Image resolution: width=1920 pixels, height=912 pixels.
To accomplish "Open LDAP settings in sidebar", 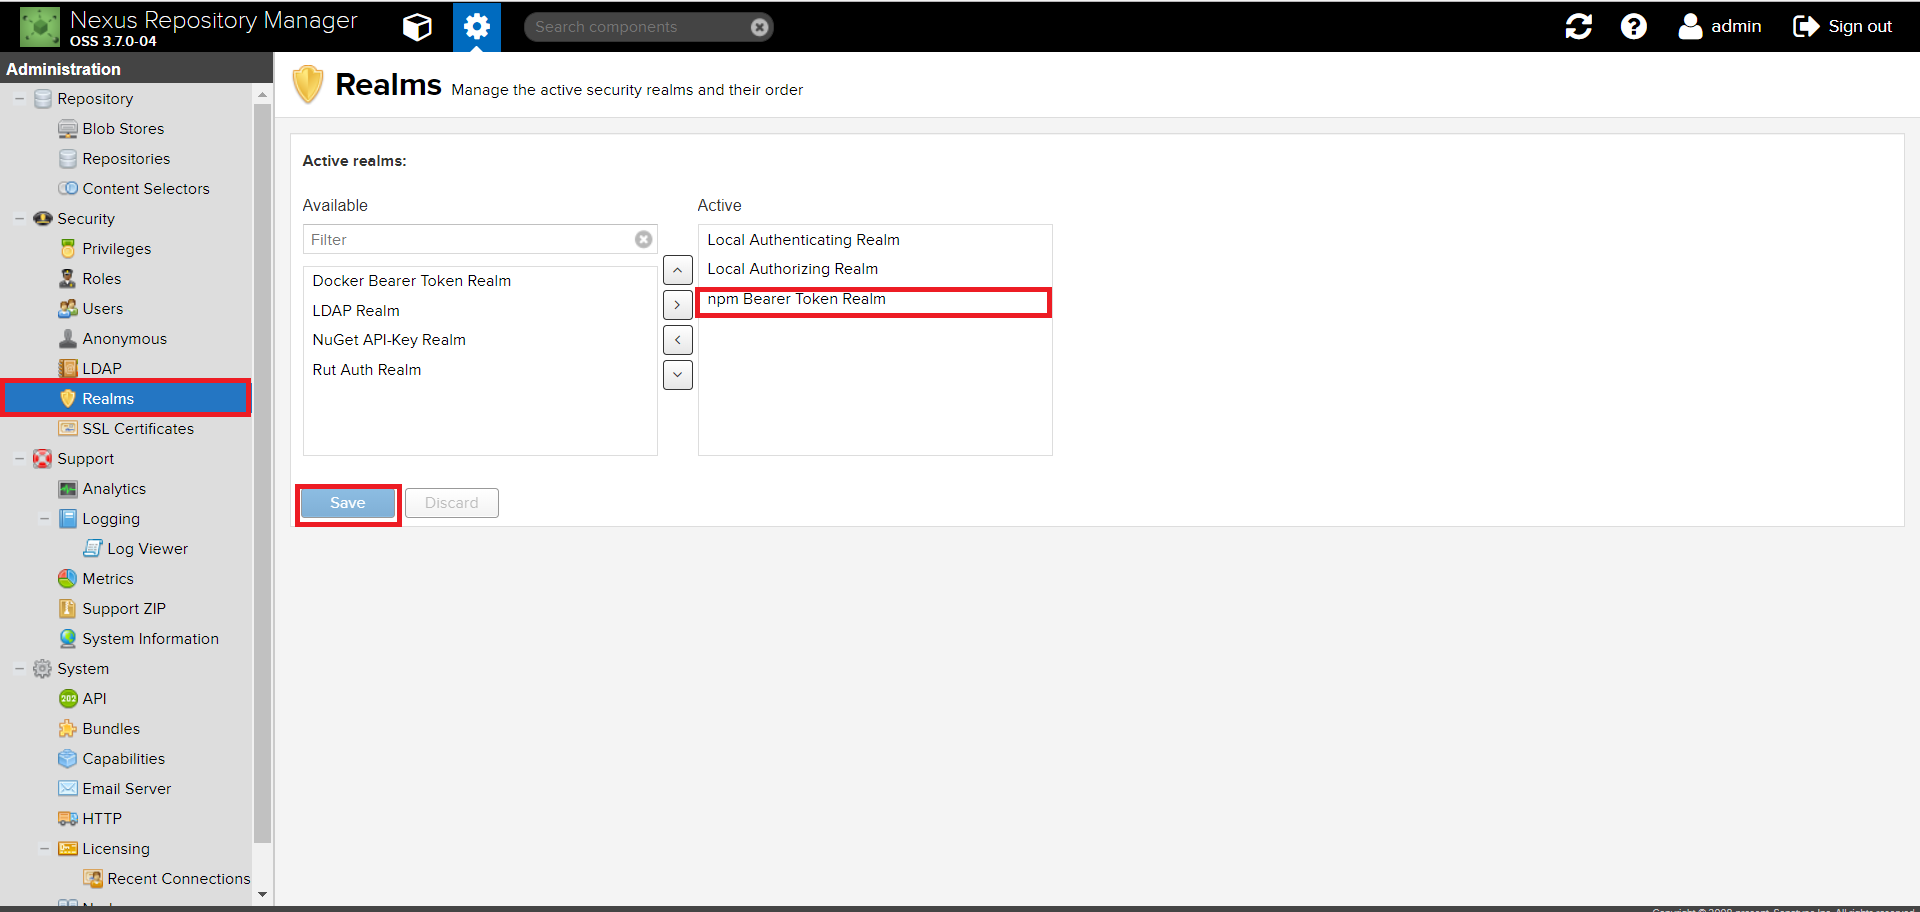I will [102, 369].
